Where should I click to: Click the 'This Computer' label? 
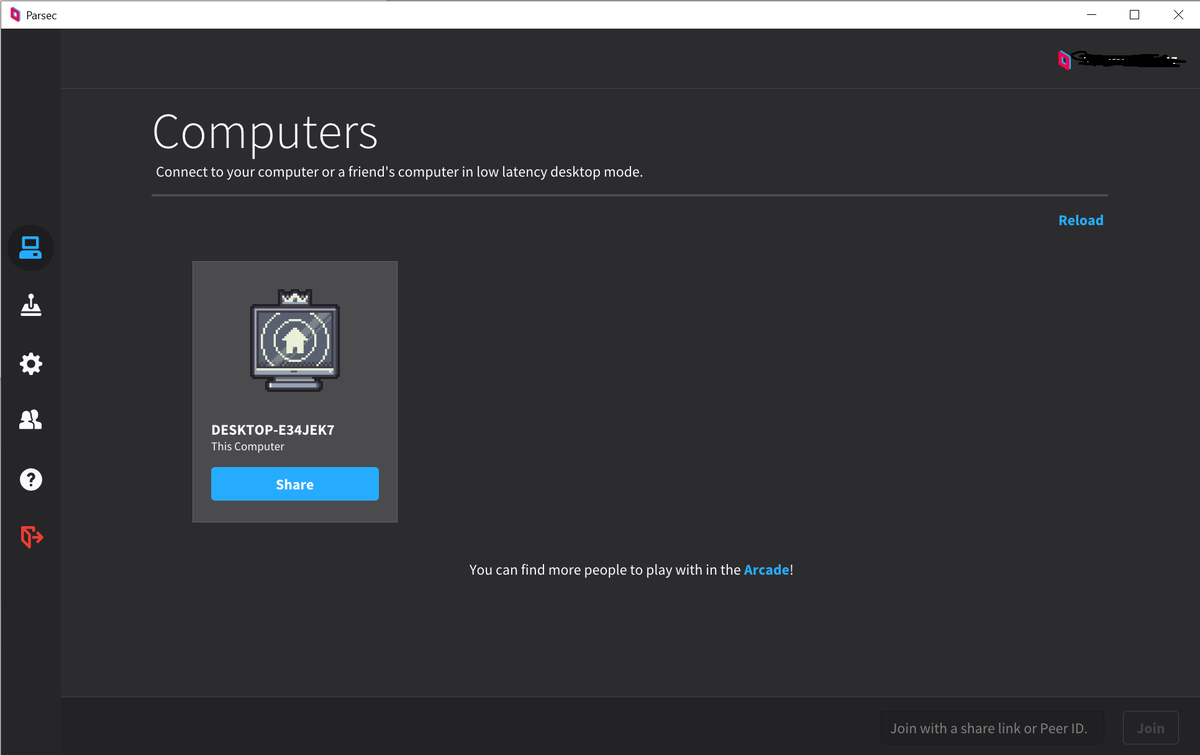click(x=248, y=447)
